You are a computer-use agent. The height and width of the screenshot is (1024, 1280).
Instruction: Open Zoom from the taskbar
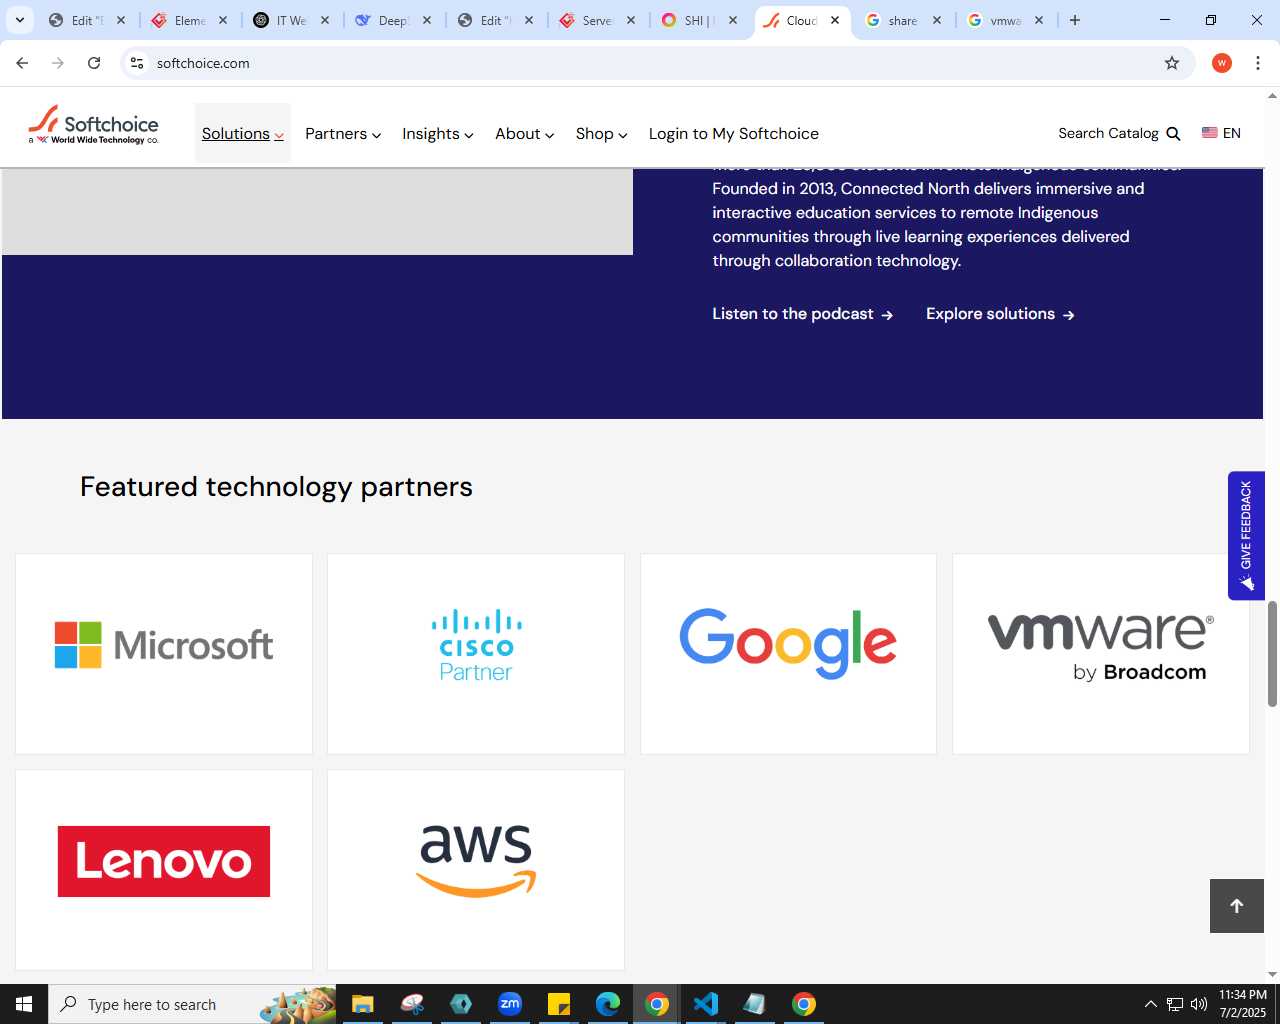pos(510,1004)
